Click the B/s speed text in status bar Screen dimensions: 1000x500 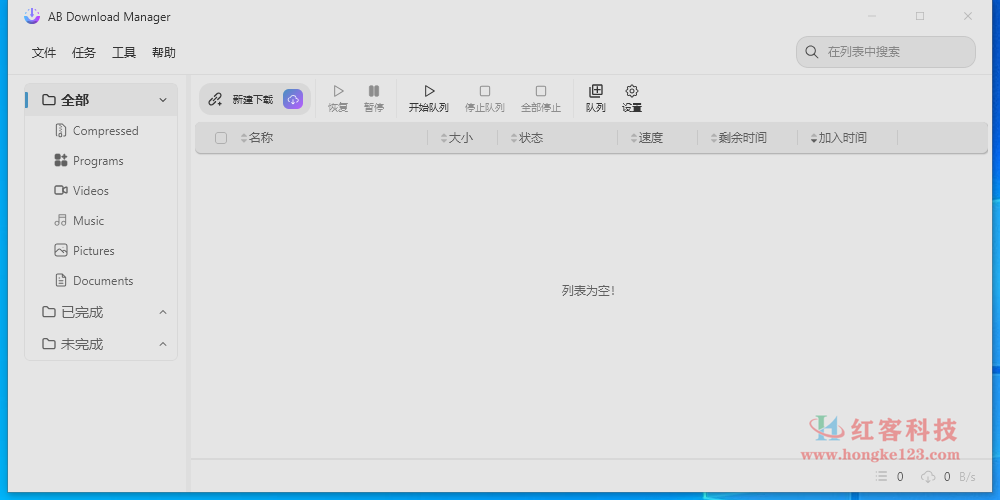[x=967, y=476]
